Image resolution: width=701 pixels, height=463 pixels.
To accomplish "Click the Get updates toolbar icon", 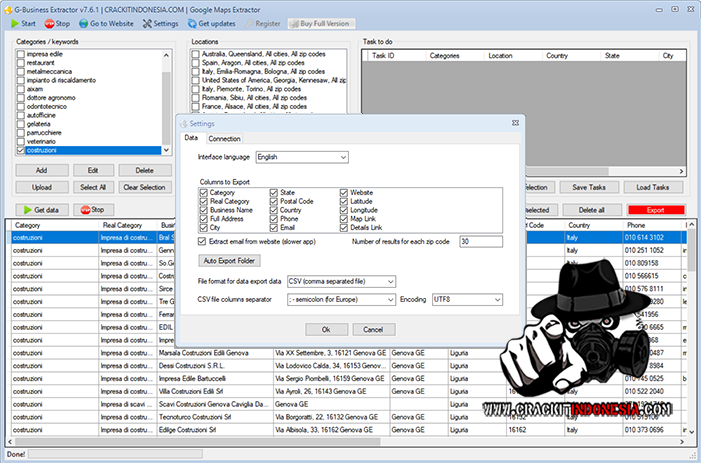I will (191, 22).
